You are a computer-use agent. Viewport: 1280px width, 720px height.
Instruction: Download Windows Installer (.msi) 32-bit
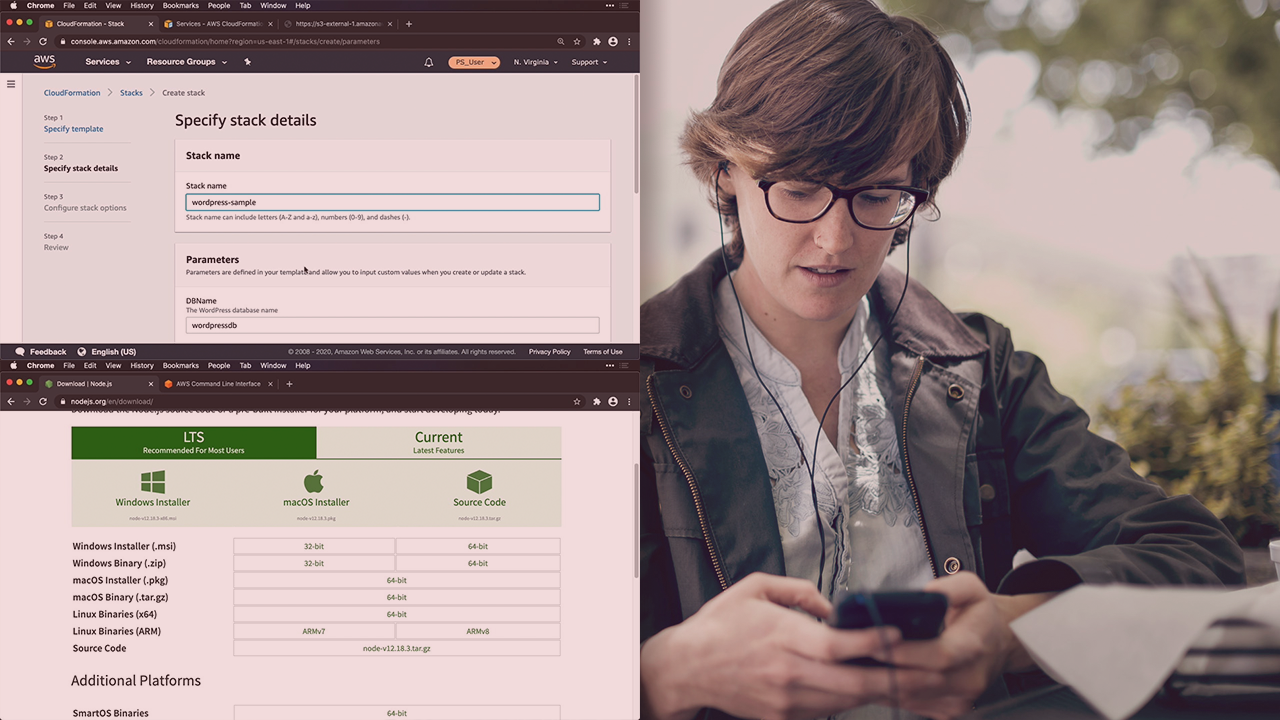coord(314,546)
